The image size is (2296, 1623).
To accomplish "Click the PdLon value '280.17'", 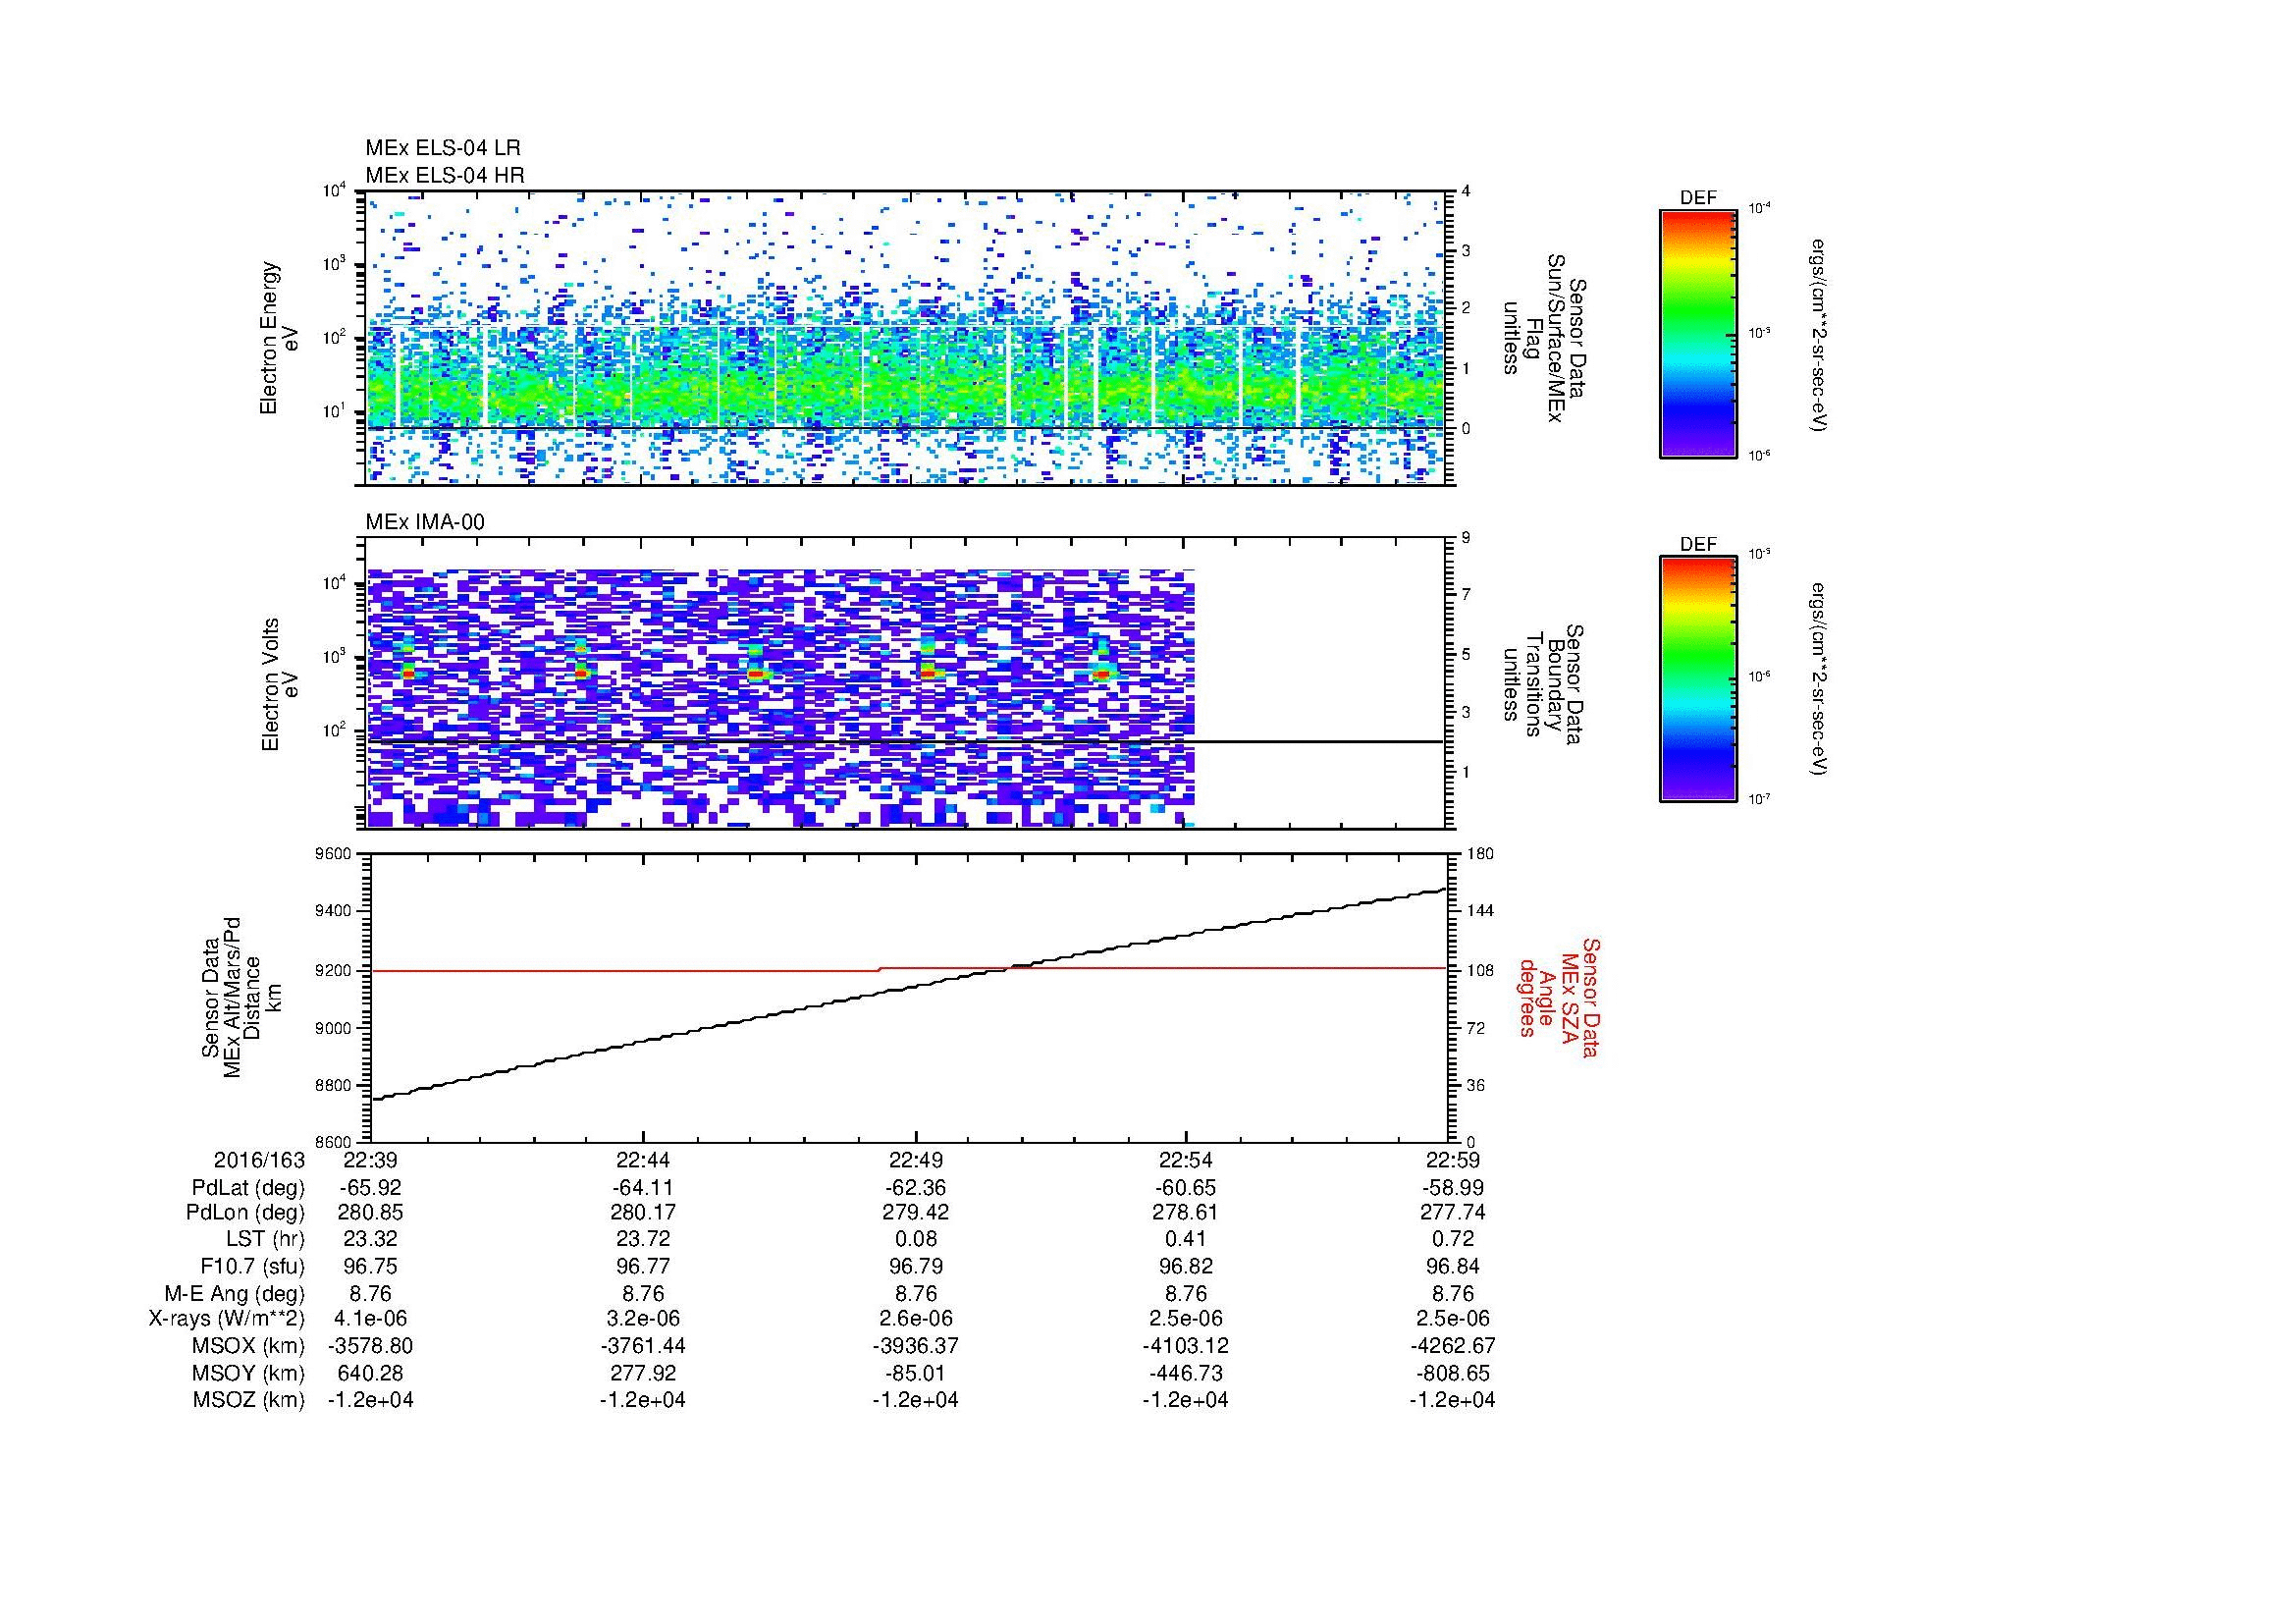I will (x=642, y=1212).
